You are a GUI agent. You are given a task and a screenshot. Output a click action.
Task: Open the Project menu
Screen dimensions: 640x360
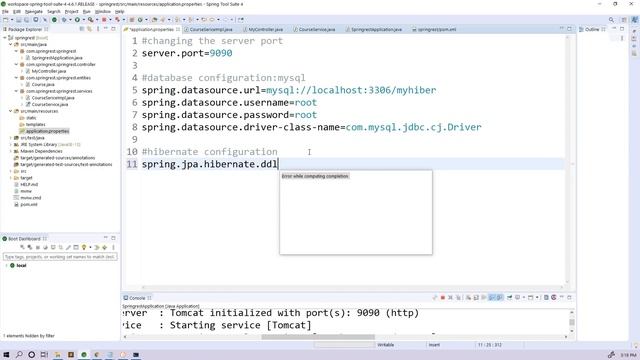pyautogui.click(x=71, y=11)
